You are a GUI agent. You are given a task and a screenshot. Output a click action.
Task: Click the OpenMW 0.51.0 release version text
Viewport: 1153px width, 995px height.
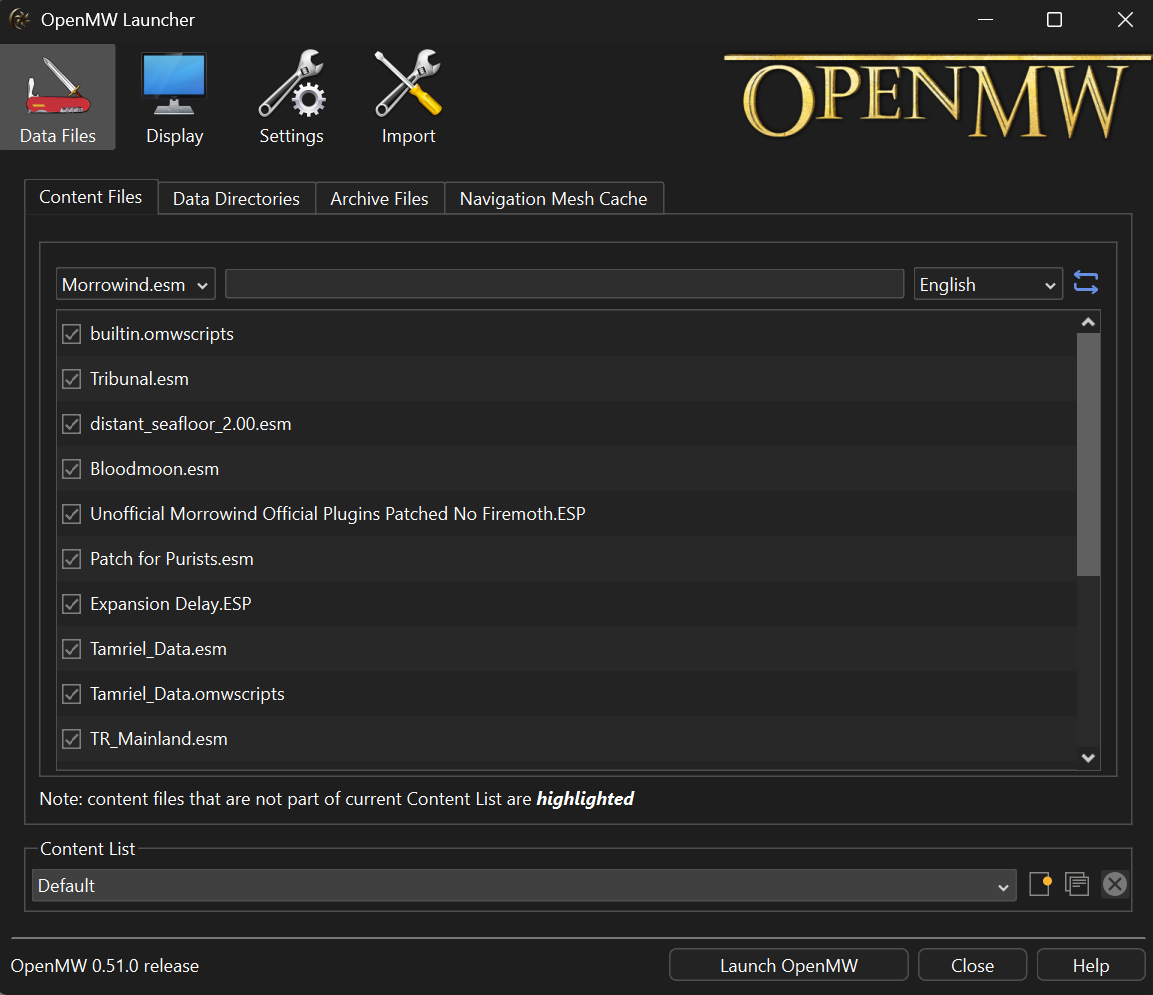point(104,966)
